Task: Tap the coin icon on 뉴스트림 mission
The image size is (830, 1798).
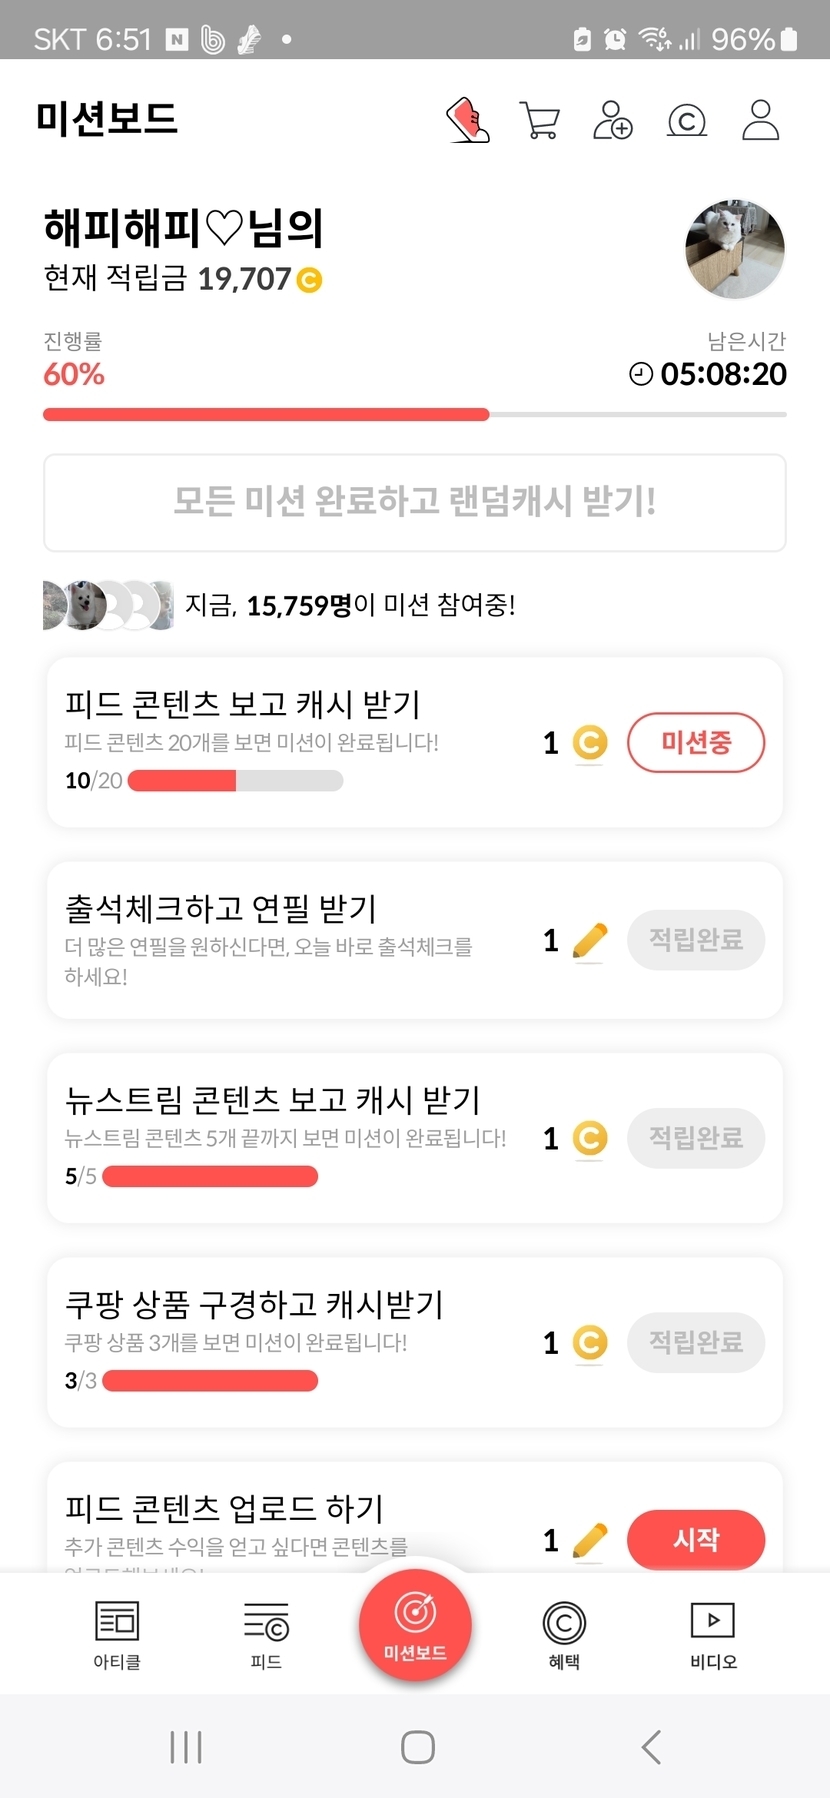Action: click(590, 1138)
